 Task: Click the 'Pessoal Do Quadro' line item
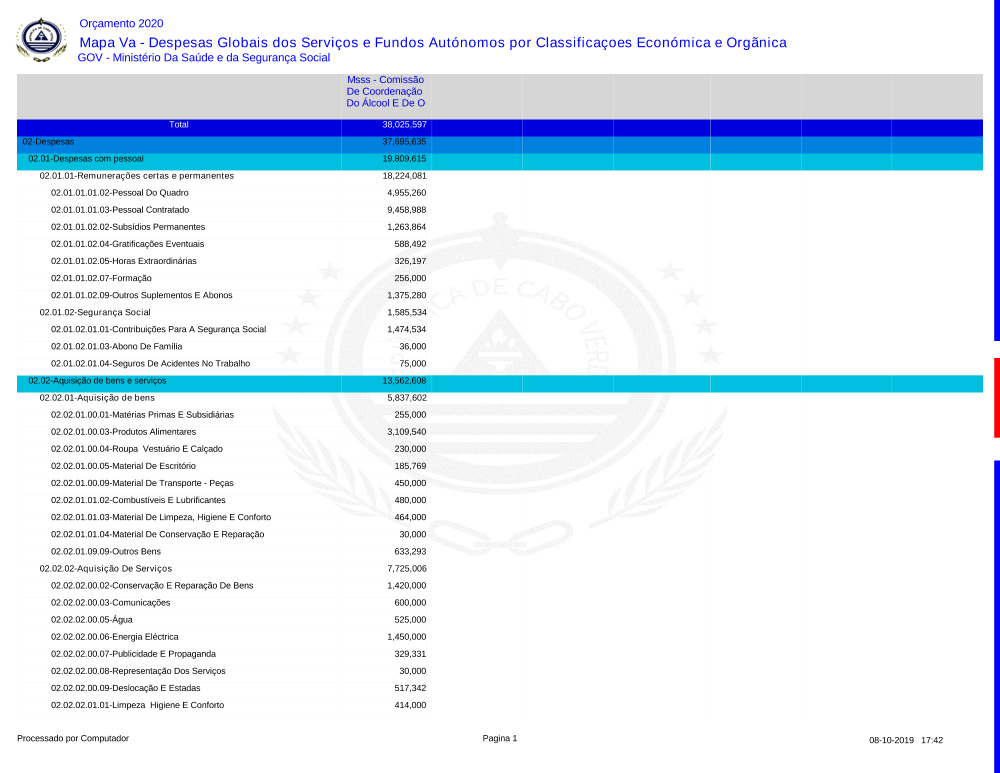pyautogui.click(x=119, y=193)
